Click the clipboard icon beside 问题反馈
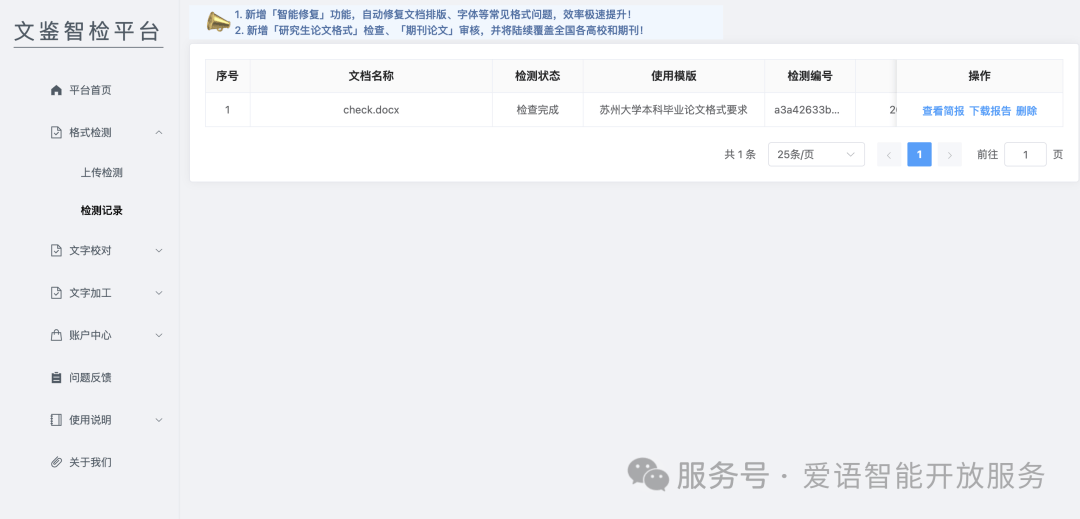Image resolution: width=1080 pixels, height=519 pixels. [x=56, y=378]
